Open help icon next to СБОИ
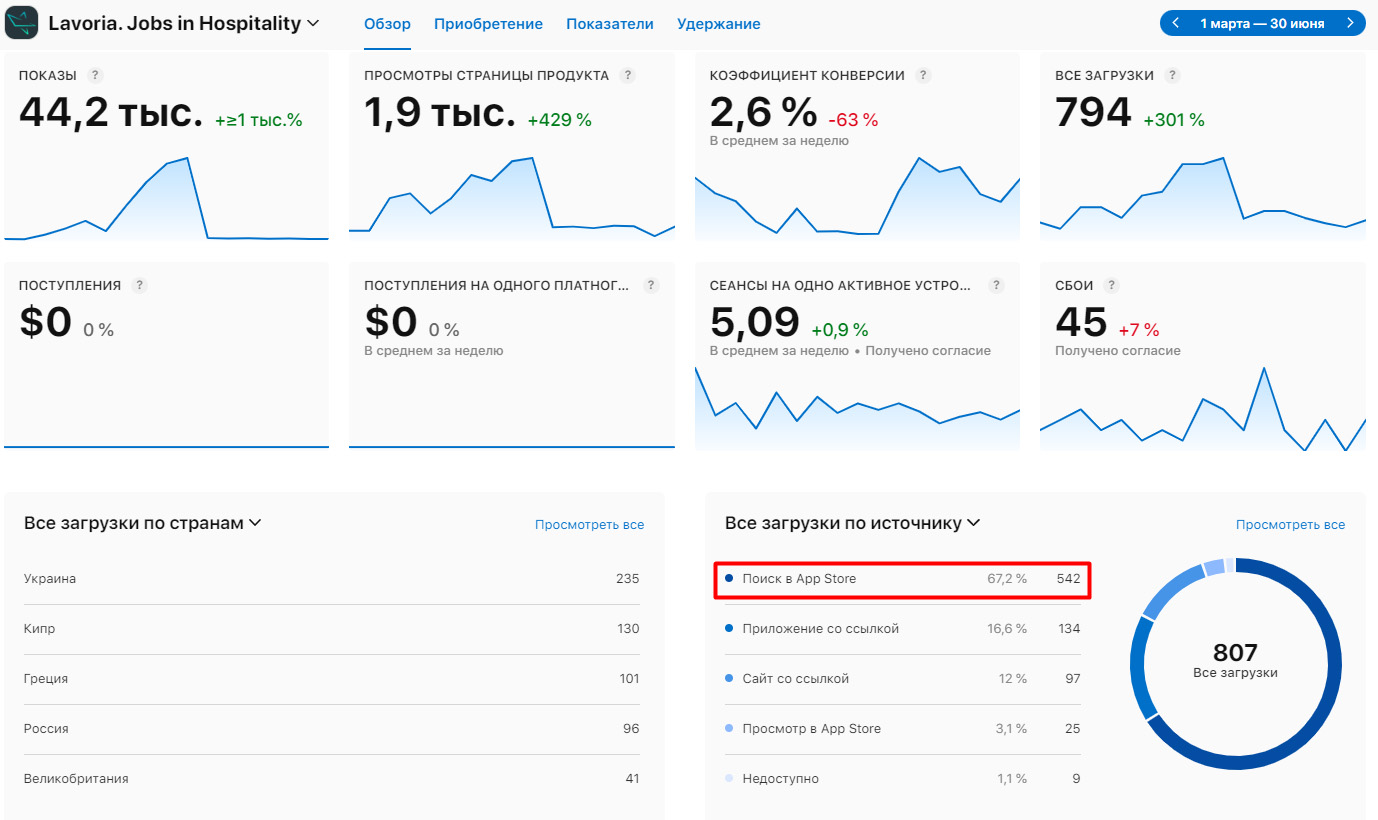 tap(1111, 285)
